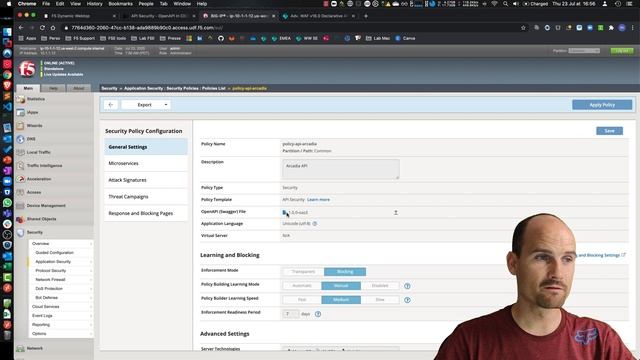
Task: Go to Chrome's home page button
Action: [x=53, y=28]
